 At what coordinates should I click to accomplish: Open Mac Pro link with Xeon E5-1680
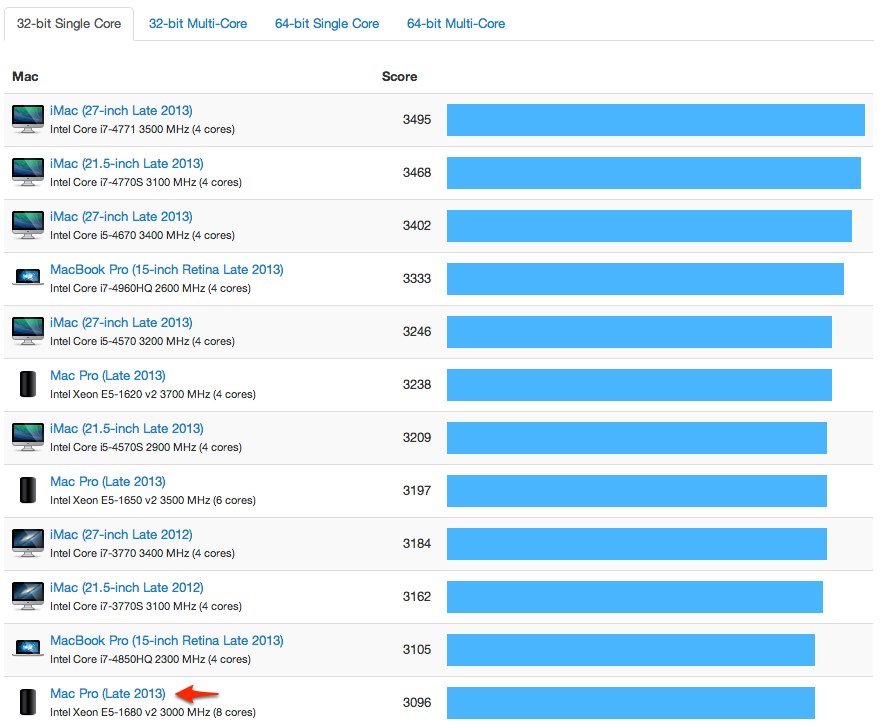[108, 694]
